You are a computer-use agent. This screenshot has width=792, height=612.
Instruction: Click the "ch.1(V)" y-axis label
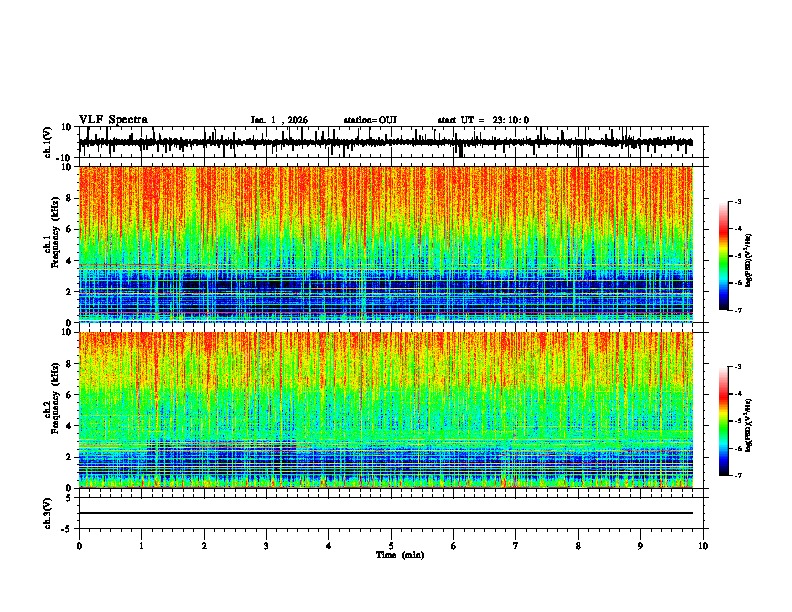click(x=47, y=142)
